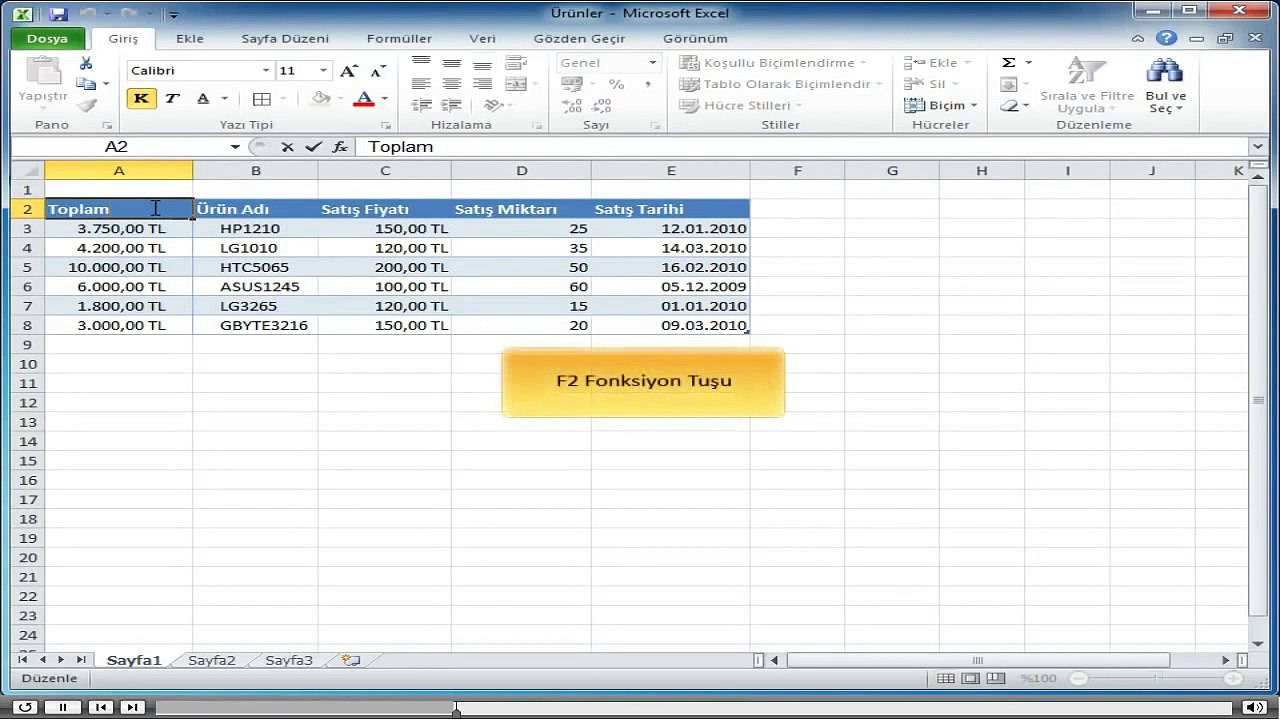Image resolution: width=1280 pixels, height=720 pixels.
Task: Pause the video with the player pause button
Action: click(x=62, y=707)
